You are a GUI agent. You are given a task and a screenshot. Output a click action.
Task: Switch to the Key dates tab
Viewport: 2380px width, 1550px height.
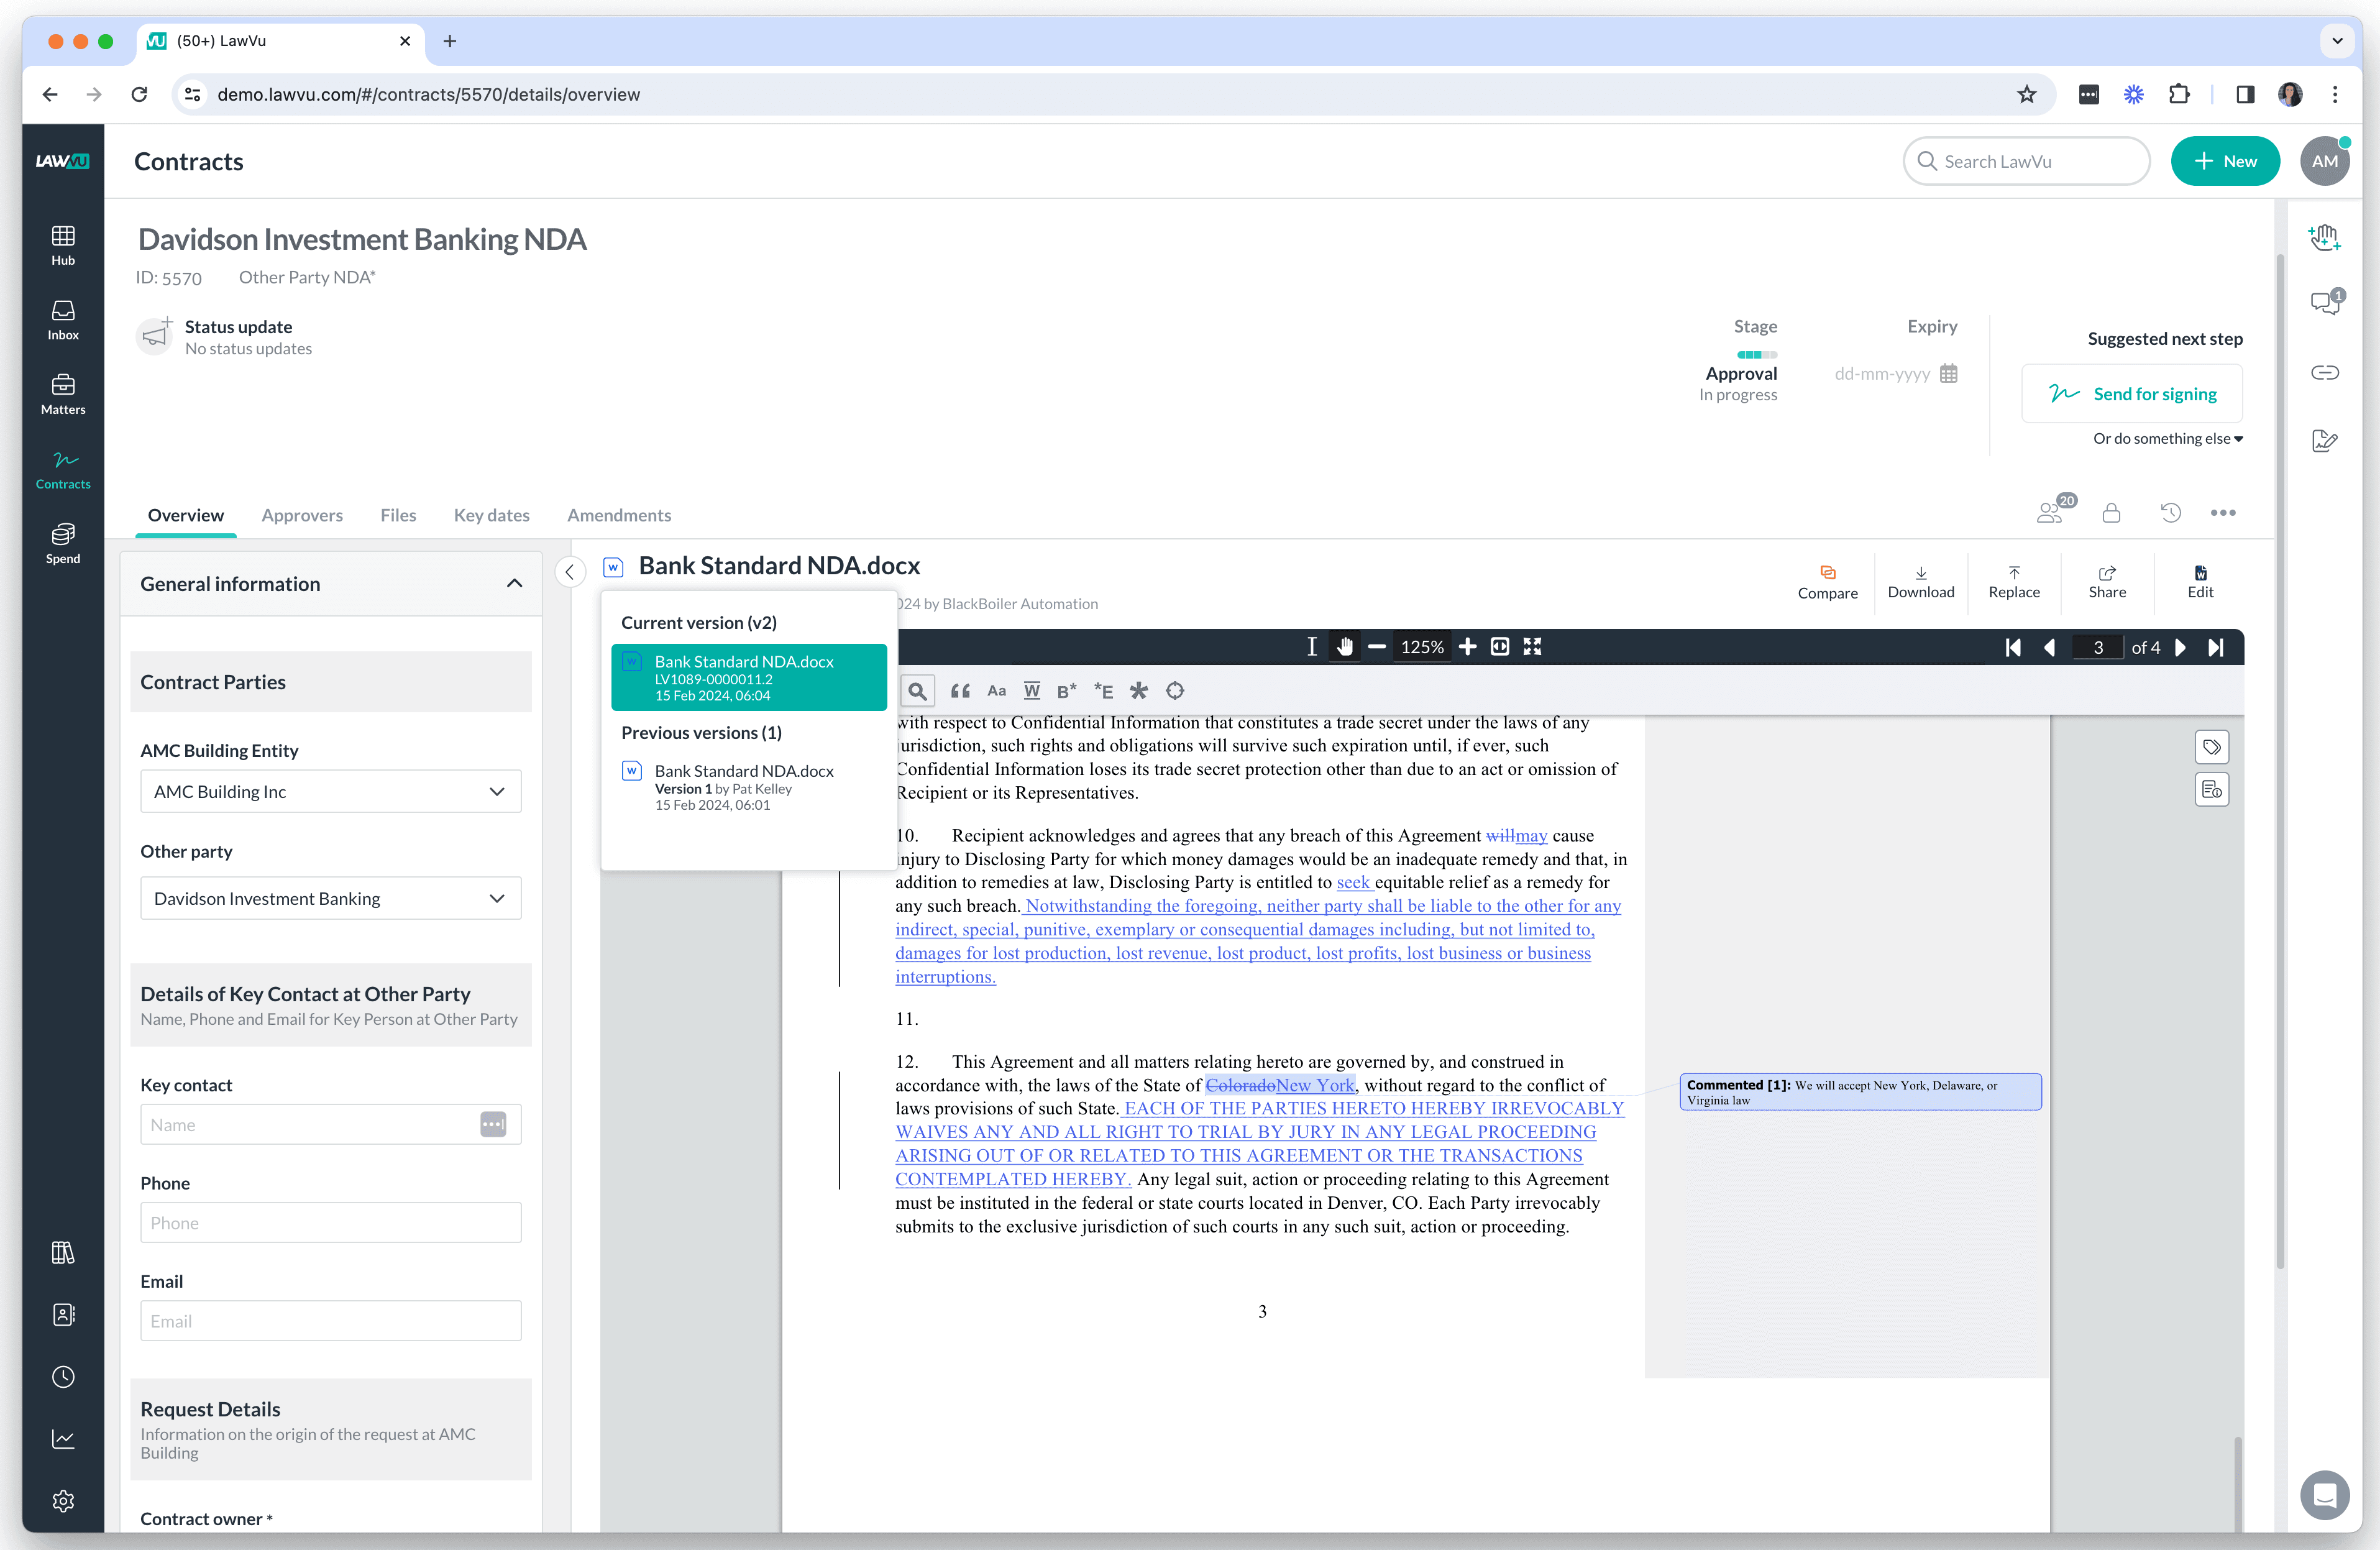[491, 515]
